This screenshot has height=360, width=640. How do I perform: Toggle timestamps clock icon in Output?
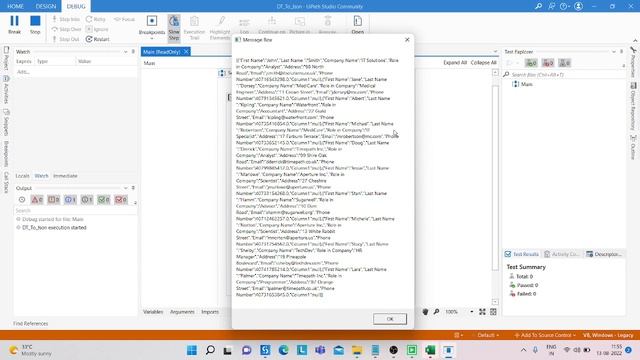22,200
